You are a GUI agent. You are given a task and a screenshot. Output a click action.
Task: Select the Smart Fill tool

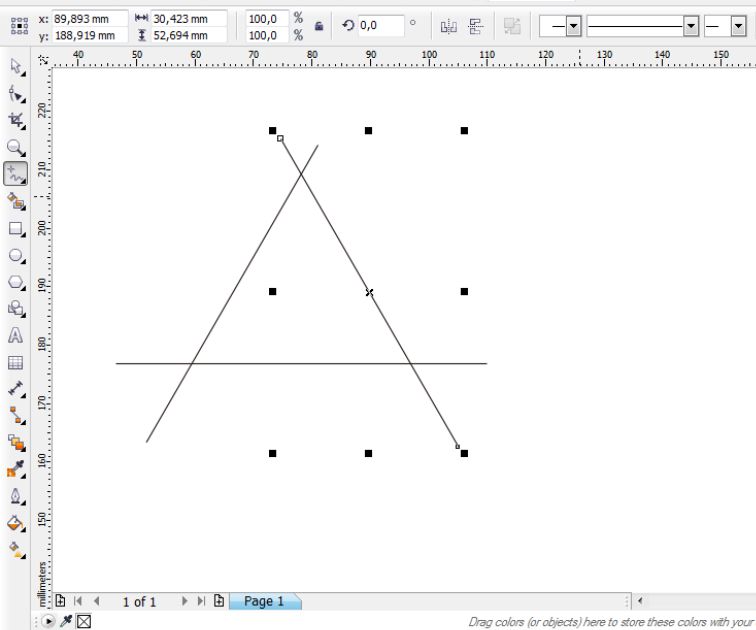(x=16, y=201)
